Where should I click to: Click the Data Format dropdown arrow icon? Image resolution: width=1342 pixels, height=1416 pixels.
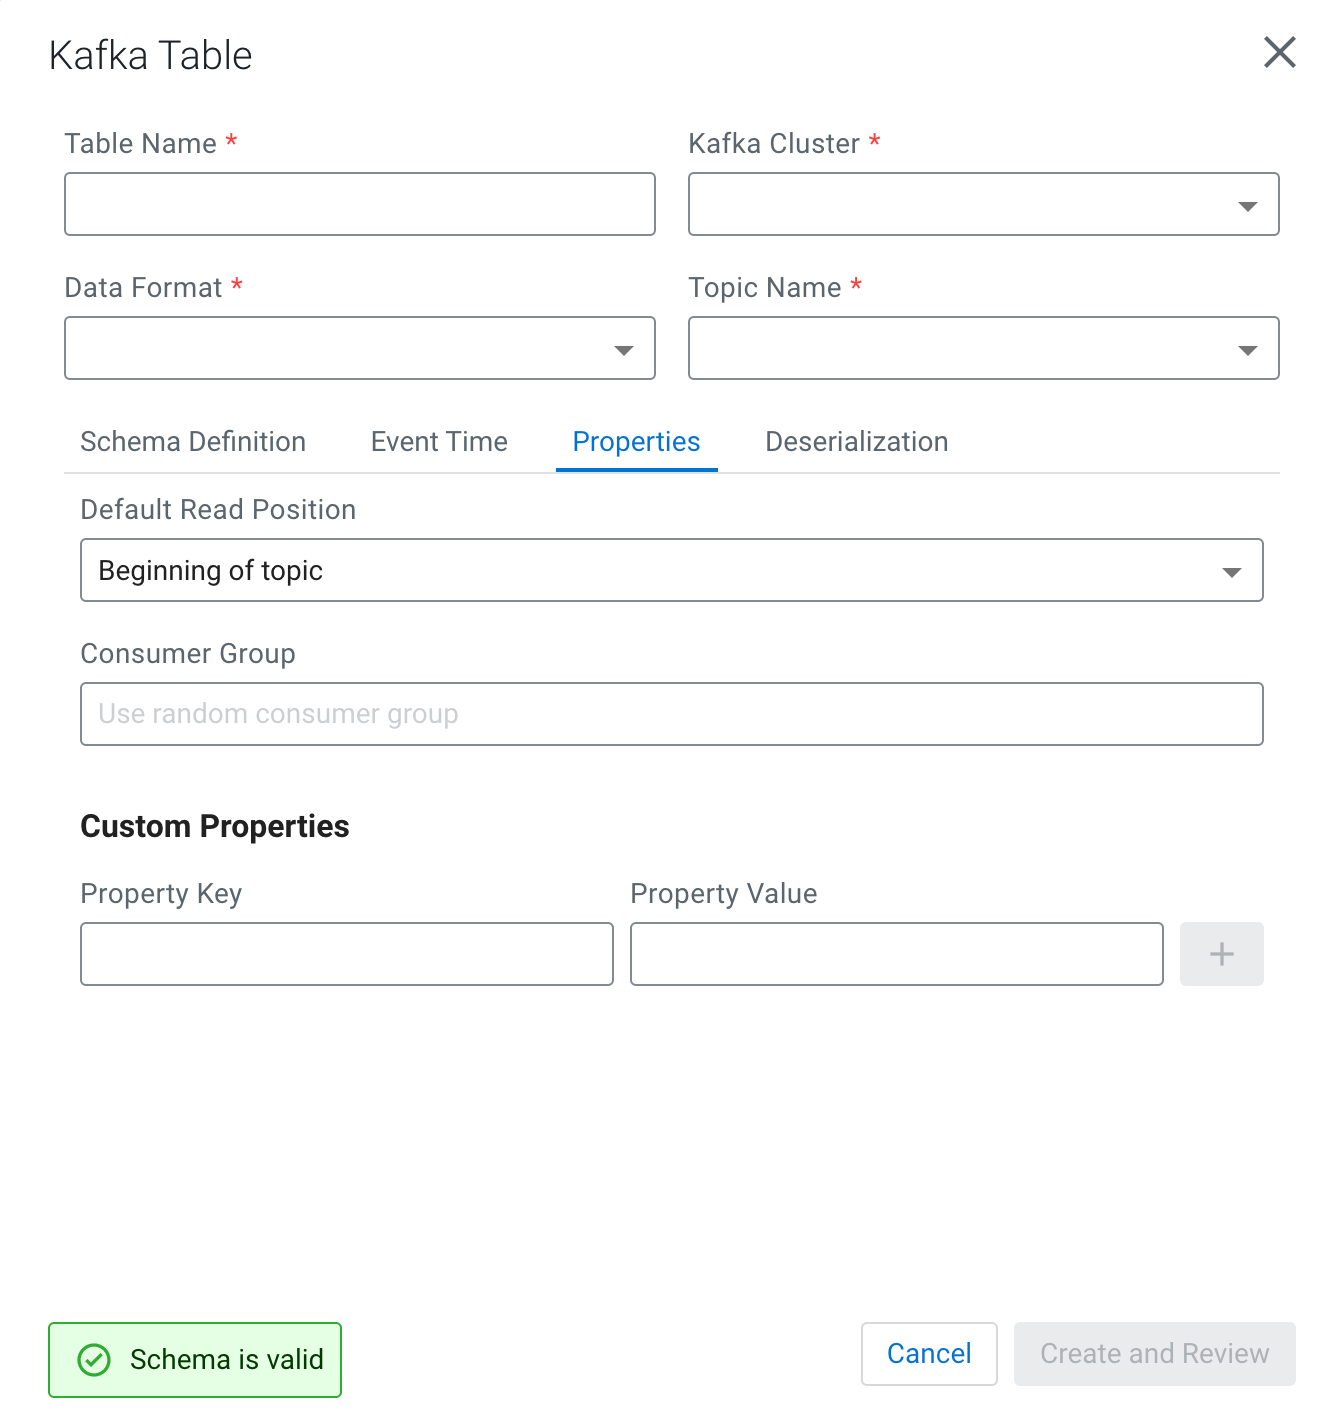(x=623, y=350)
